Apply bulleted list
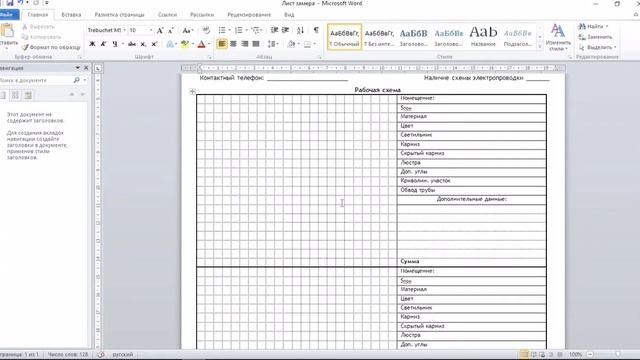 (x=222, y=30)
